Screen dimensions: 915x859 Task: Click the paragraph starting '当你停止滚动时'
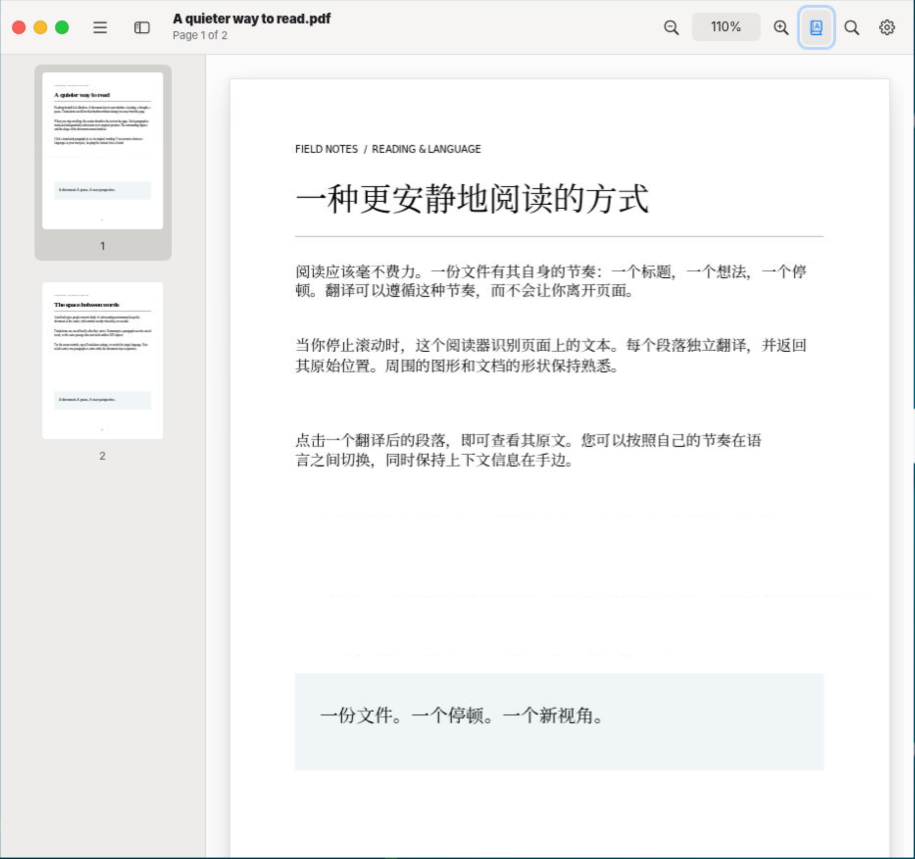[551, 355]
